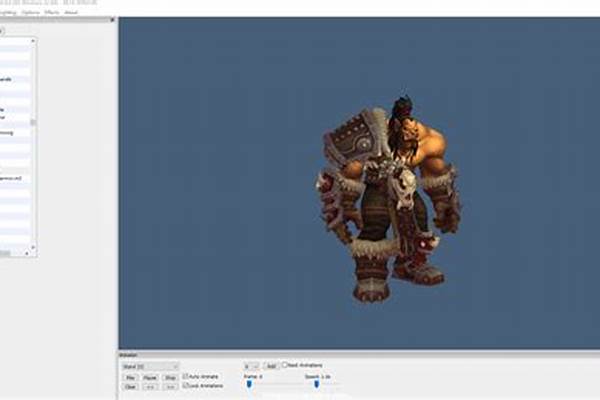Open the Effects menu
This screenshot has height=400, width=600.
coord(52,12)
